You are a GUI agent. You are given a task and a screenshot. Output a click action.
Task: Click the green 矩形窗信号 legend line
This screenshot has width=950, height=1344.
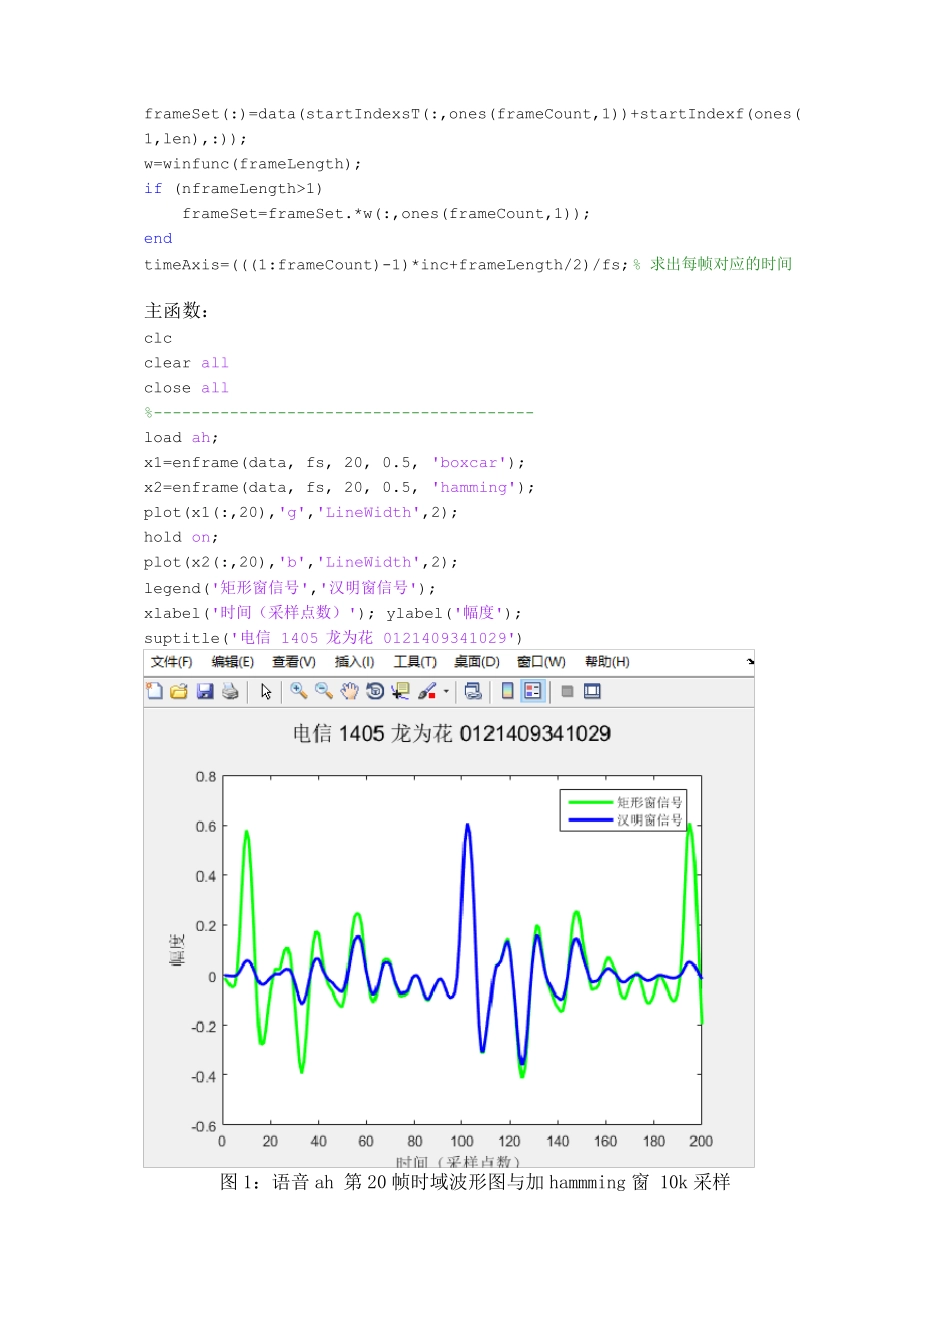[590, 802]
